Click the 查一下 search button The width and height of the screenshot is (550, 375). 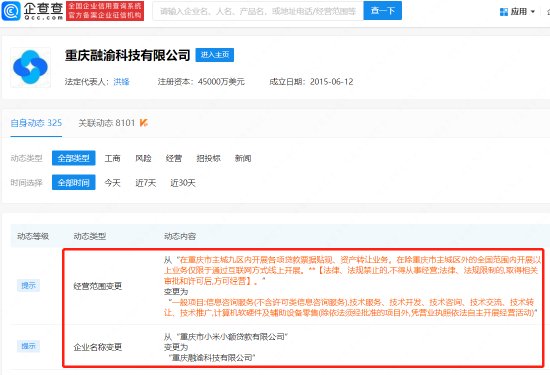click(383, 11)
